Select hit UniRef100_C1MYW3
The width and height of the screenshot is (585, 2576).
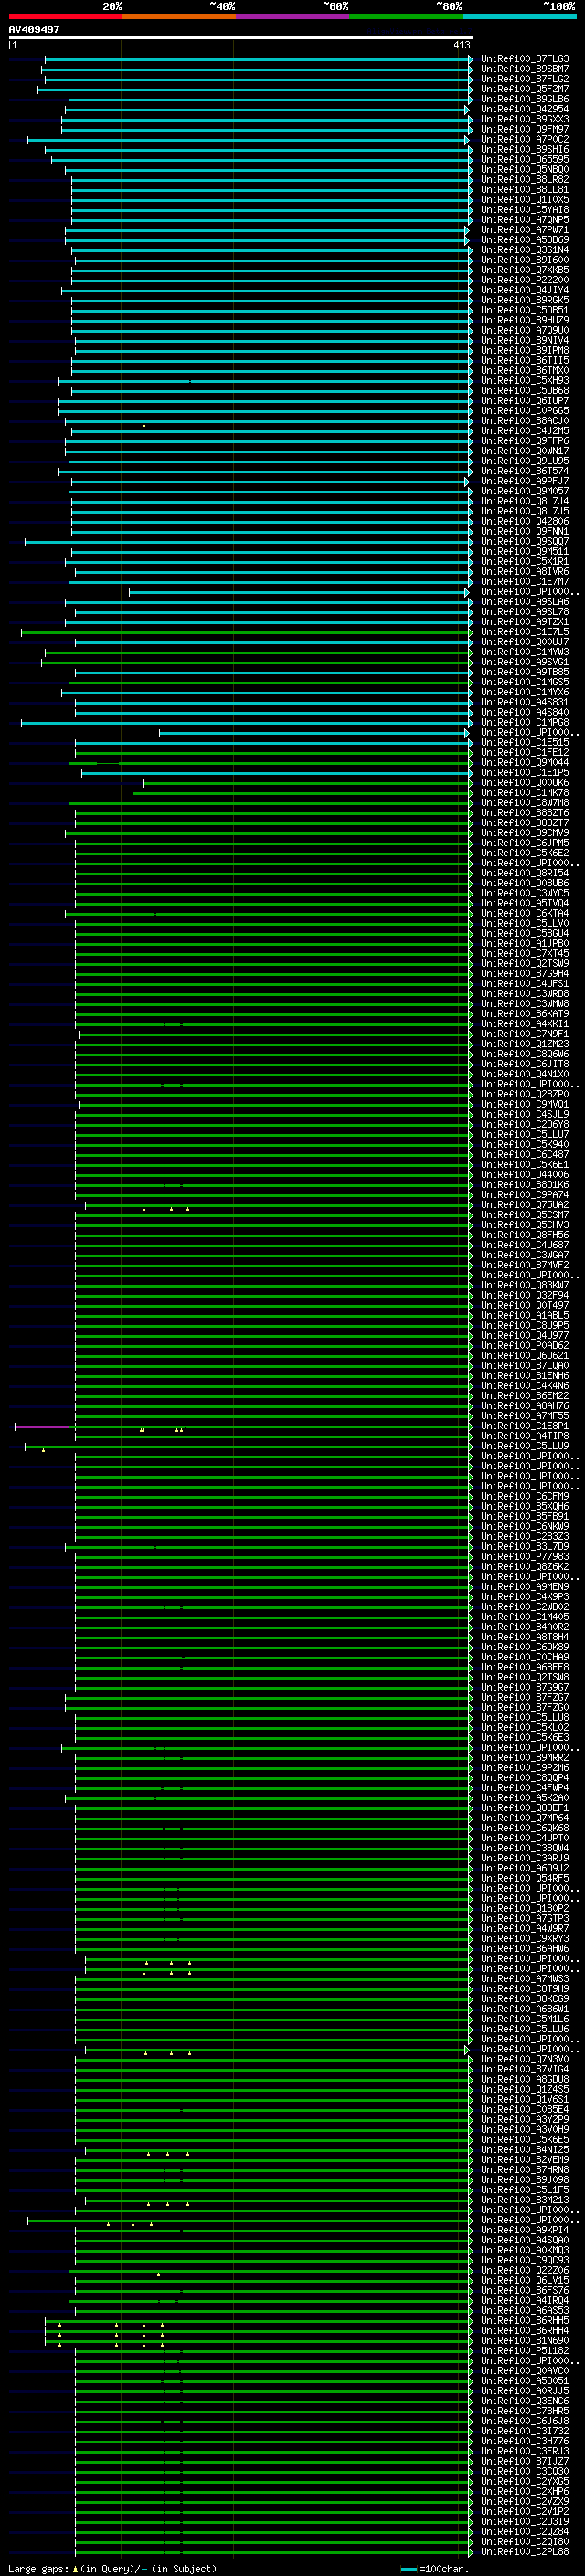pyautogui.click(x=525, y=652)
